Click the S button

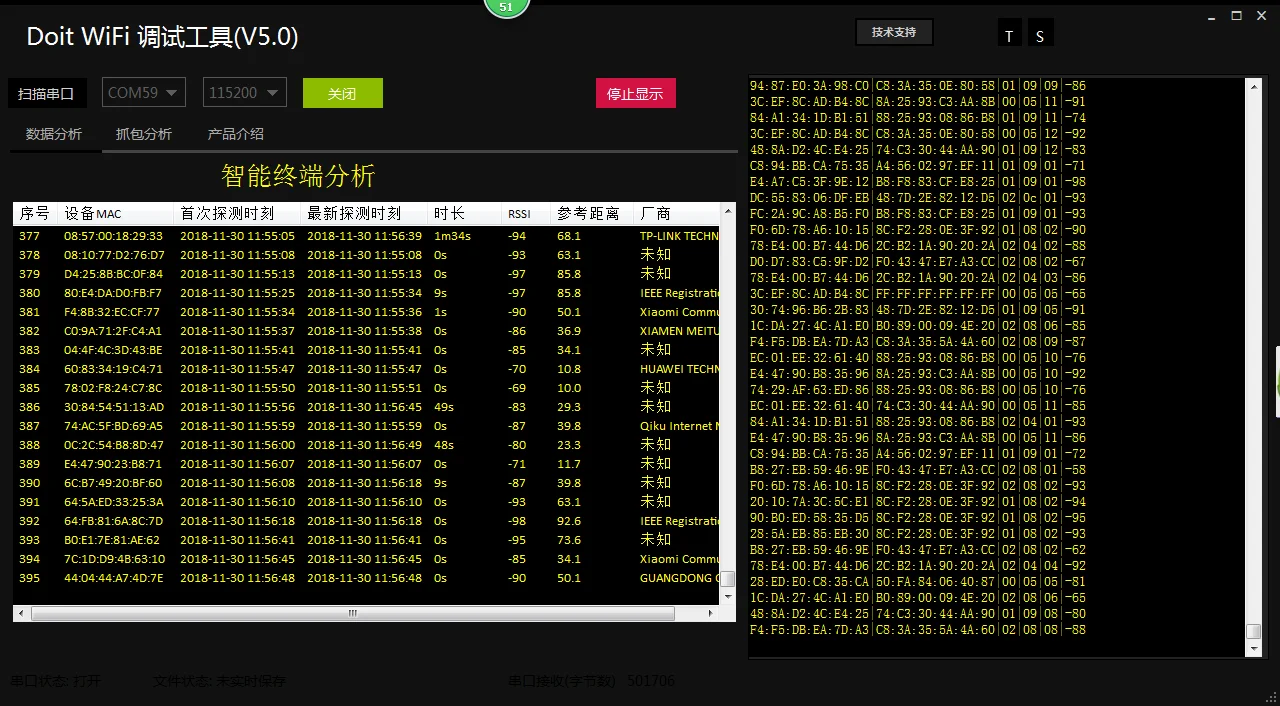click(x=1040, y=33)
